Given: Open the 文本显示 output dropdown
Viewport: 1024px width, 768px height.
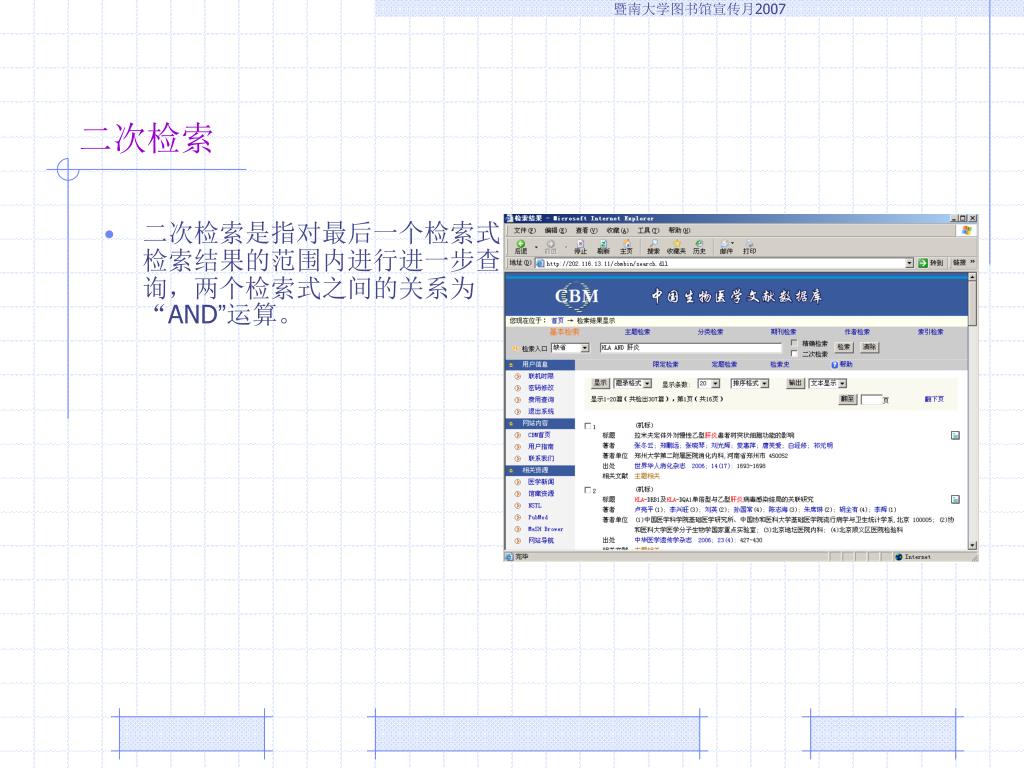Looking at the screenshot, I should coord(828,383).
